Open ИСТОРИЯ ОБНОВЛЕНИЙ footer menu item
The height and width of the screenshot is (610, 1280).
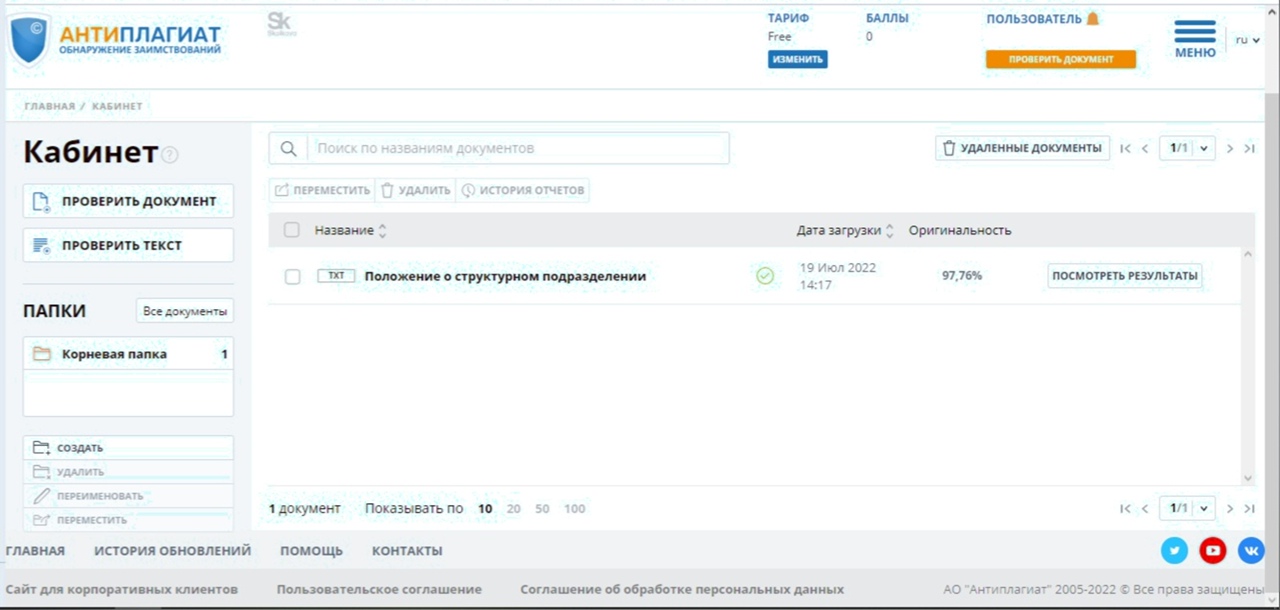(172, 551)
